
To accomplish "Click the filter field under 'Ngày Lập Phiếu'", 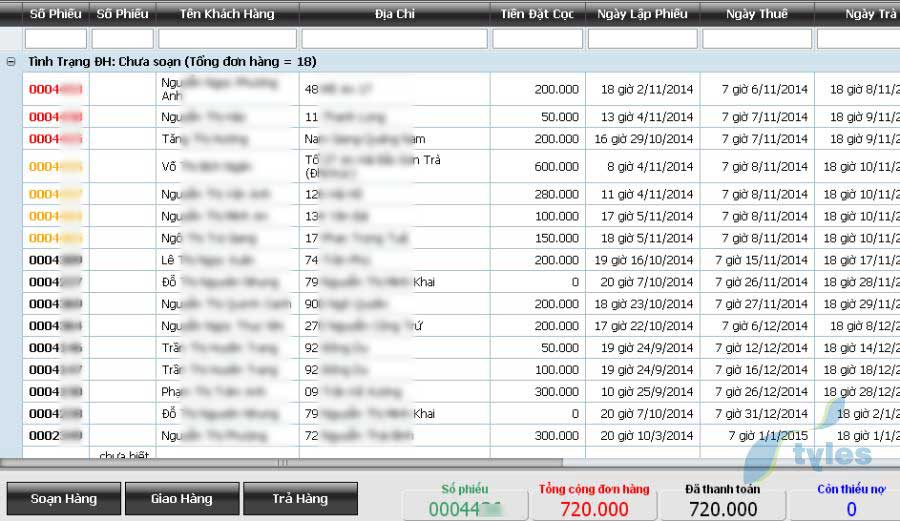I will pyautogui.click(x=641, y=39).
